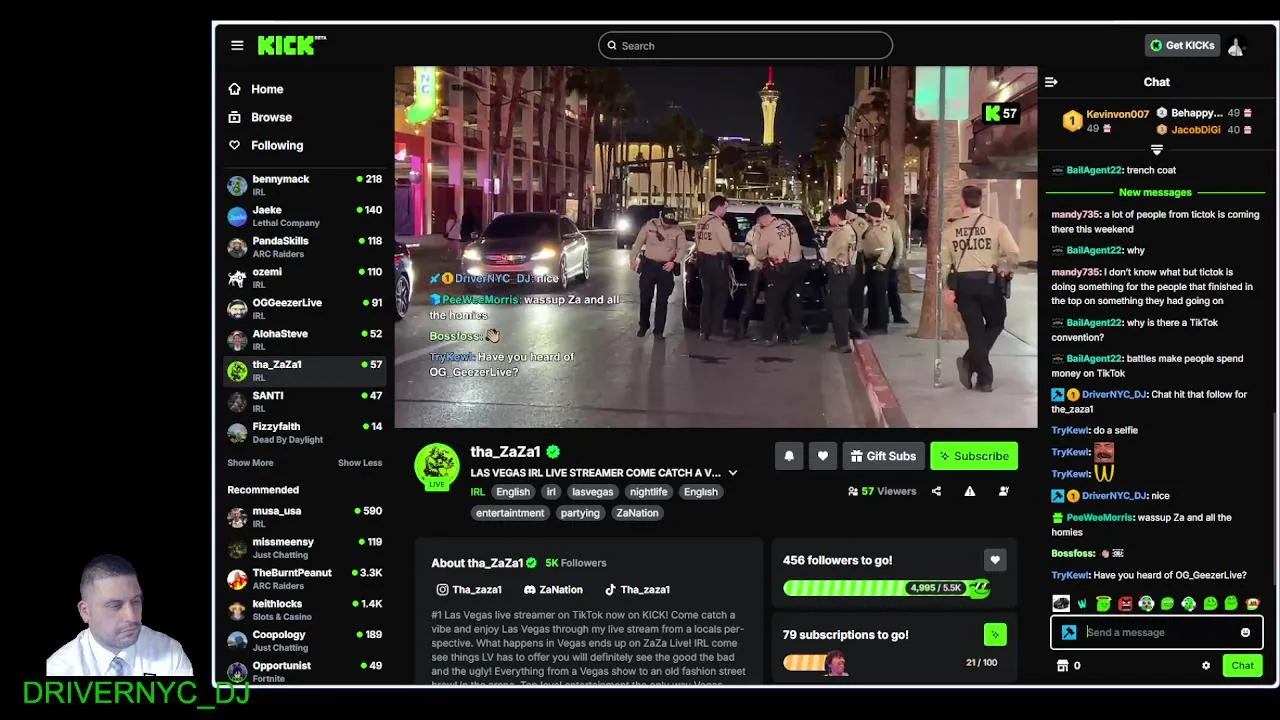Click the partying tag
The height and width of the screenshot is (720, 1280).
click(x=580, y=513)
